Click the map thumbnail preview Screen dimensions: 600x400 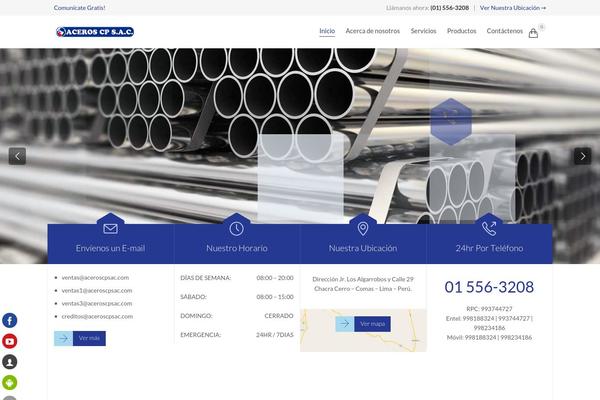[363, 330]
